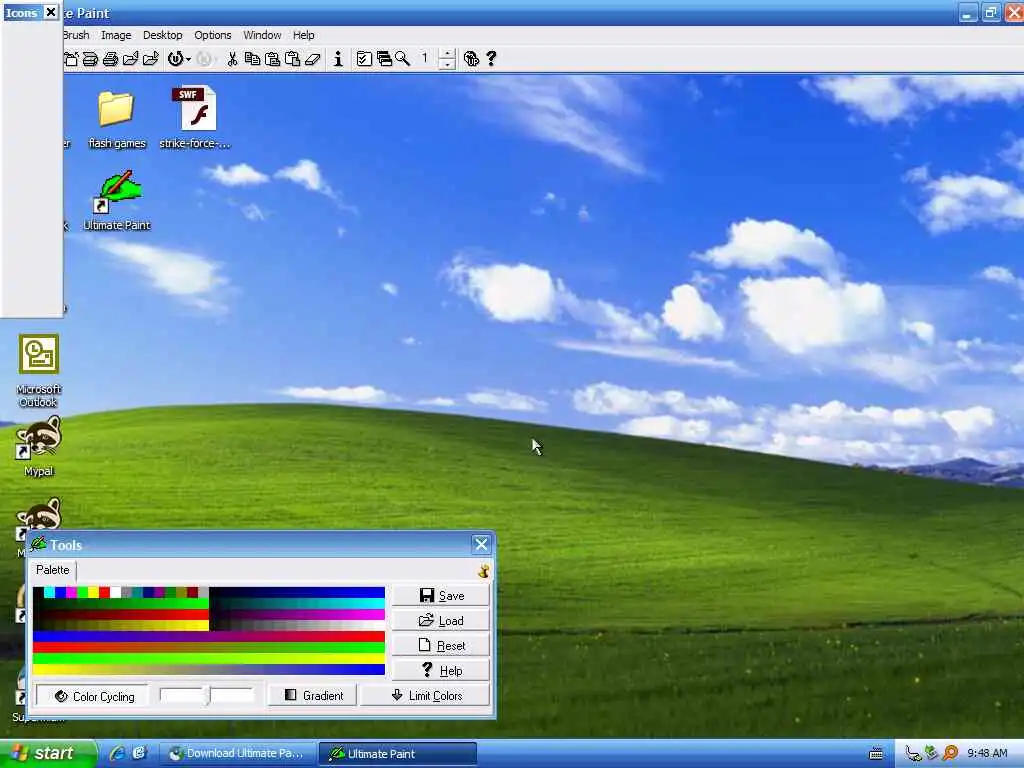This screenshot has height=768, width=1024.
Task: Click the Save file folder toolbar icon
Action: coord(151,59)
